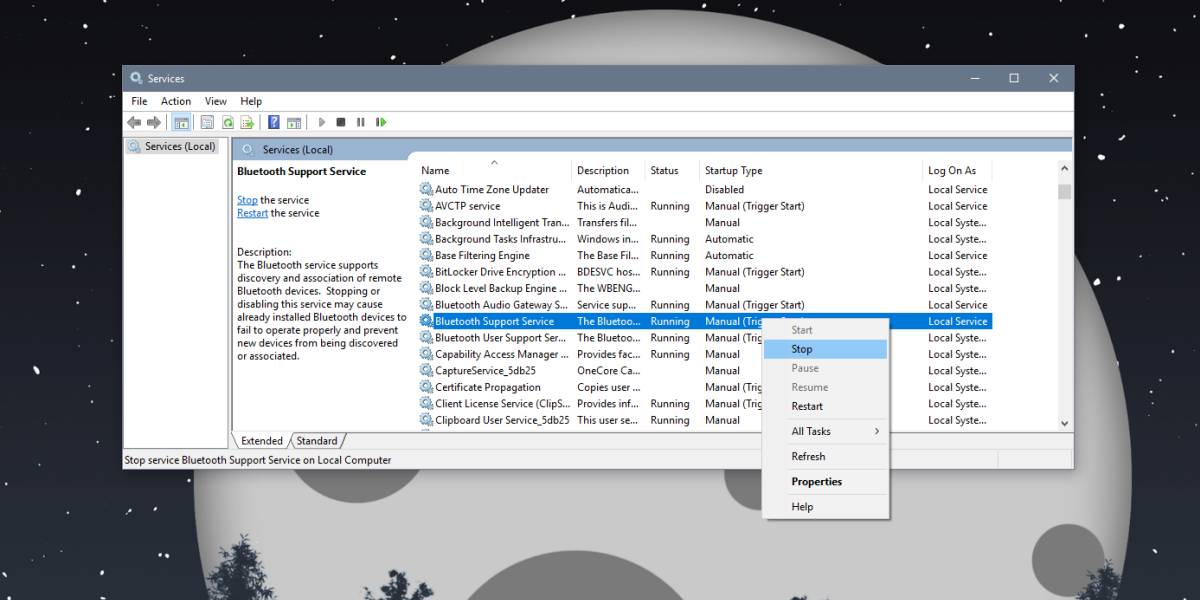This screenshot has width=1200, height=600.
Task: Open the Properties dialog using the toolbar icon
Action: (x=207, y=122)
